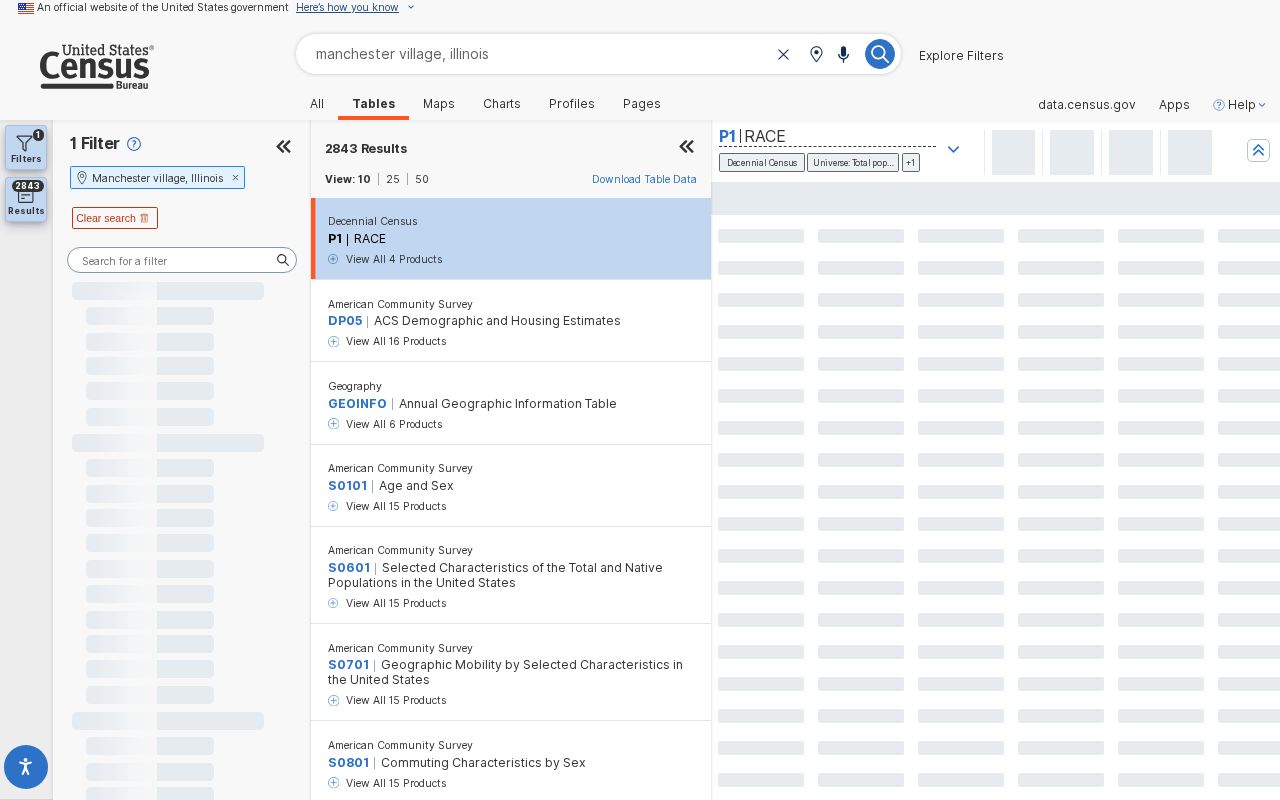Set results view to 25
The height and width of the screenshot is (800, 1280).
click(x=393, y=179)
